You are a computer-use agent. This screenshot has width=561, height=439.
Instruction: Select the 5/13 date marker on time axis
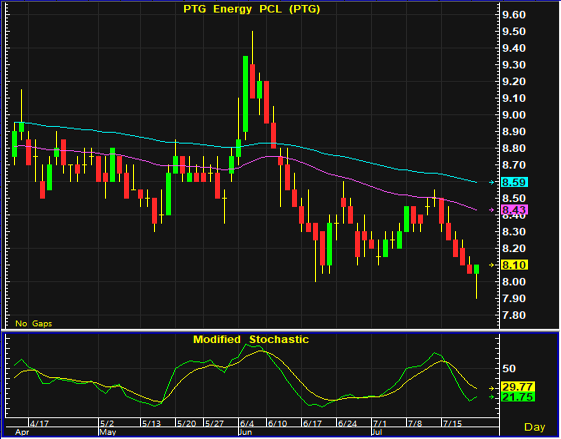(x=151, y=424)
